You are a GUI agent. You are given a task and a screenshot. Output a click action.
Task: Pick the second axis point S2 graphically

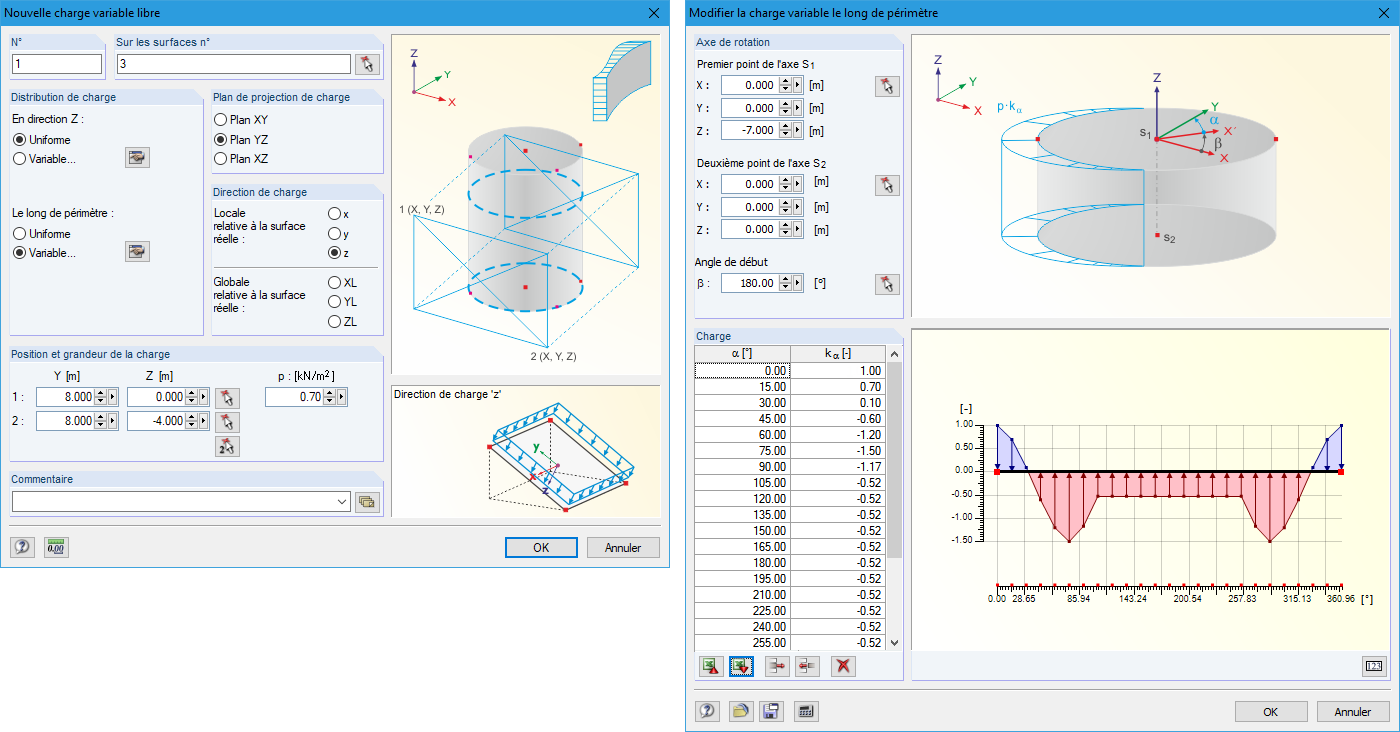tap(887, 184)
